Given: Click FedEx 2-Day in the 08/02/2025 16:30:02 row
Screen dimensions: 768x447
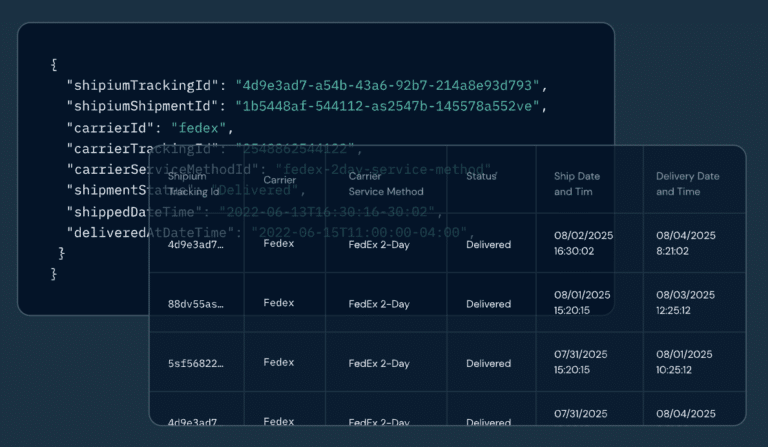Looking at the screenshot, I should click(379, 245).
